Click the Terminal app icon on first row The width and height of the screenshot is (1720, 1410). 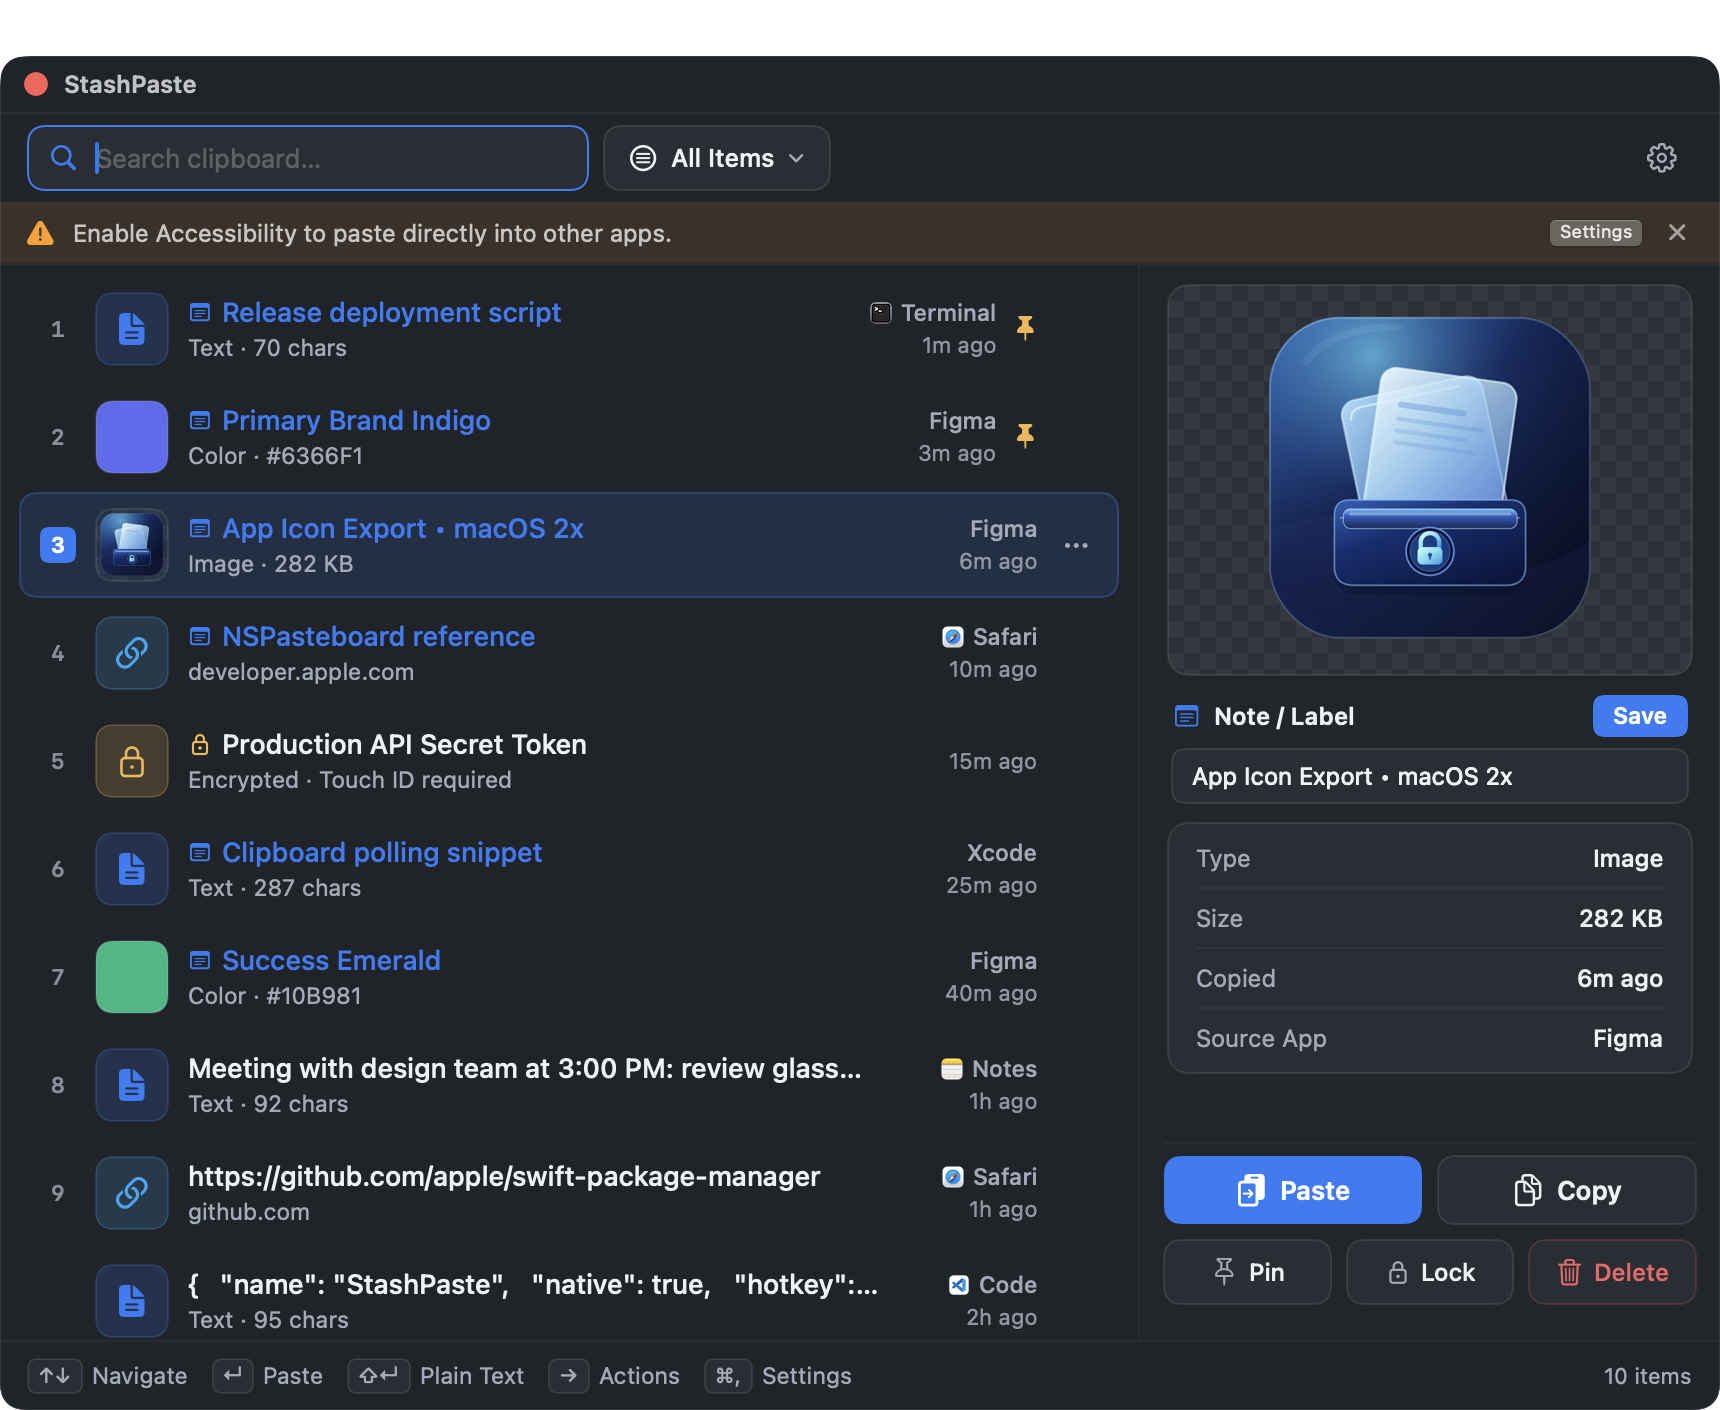(881, 313)
